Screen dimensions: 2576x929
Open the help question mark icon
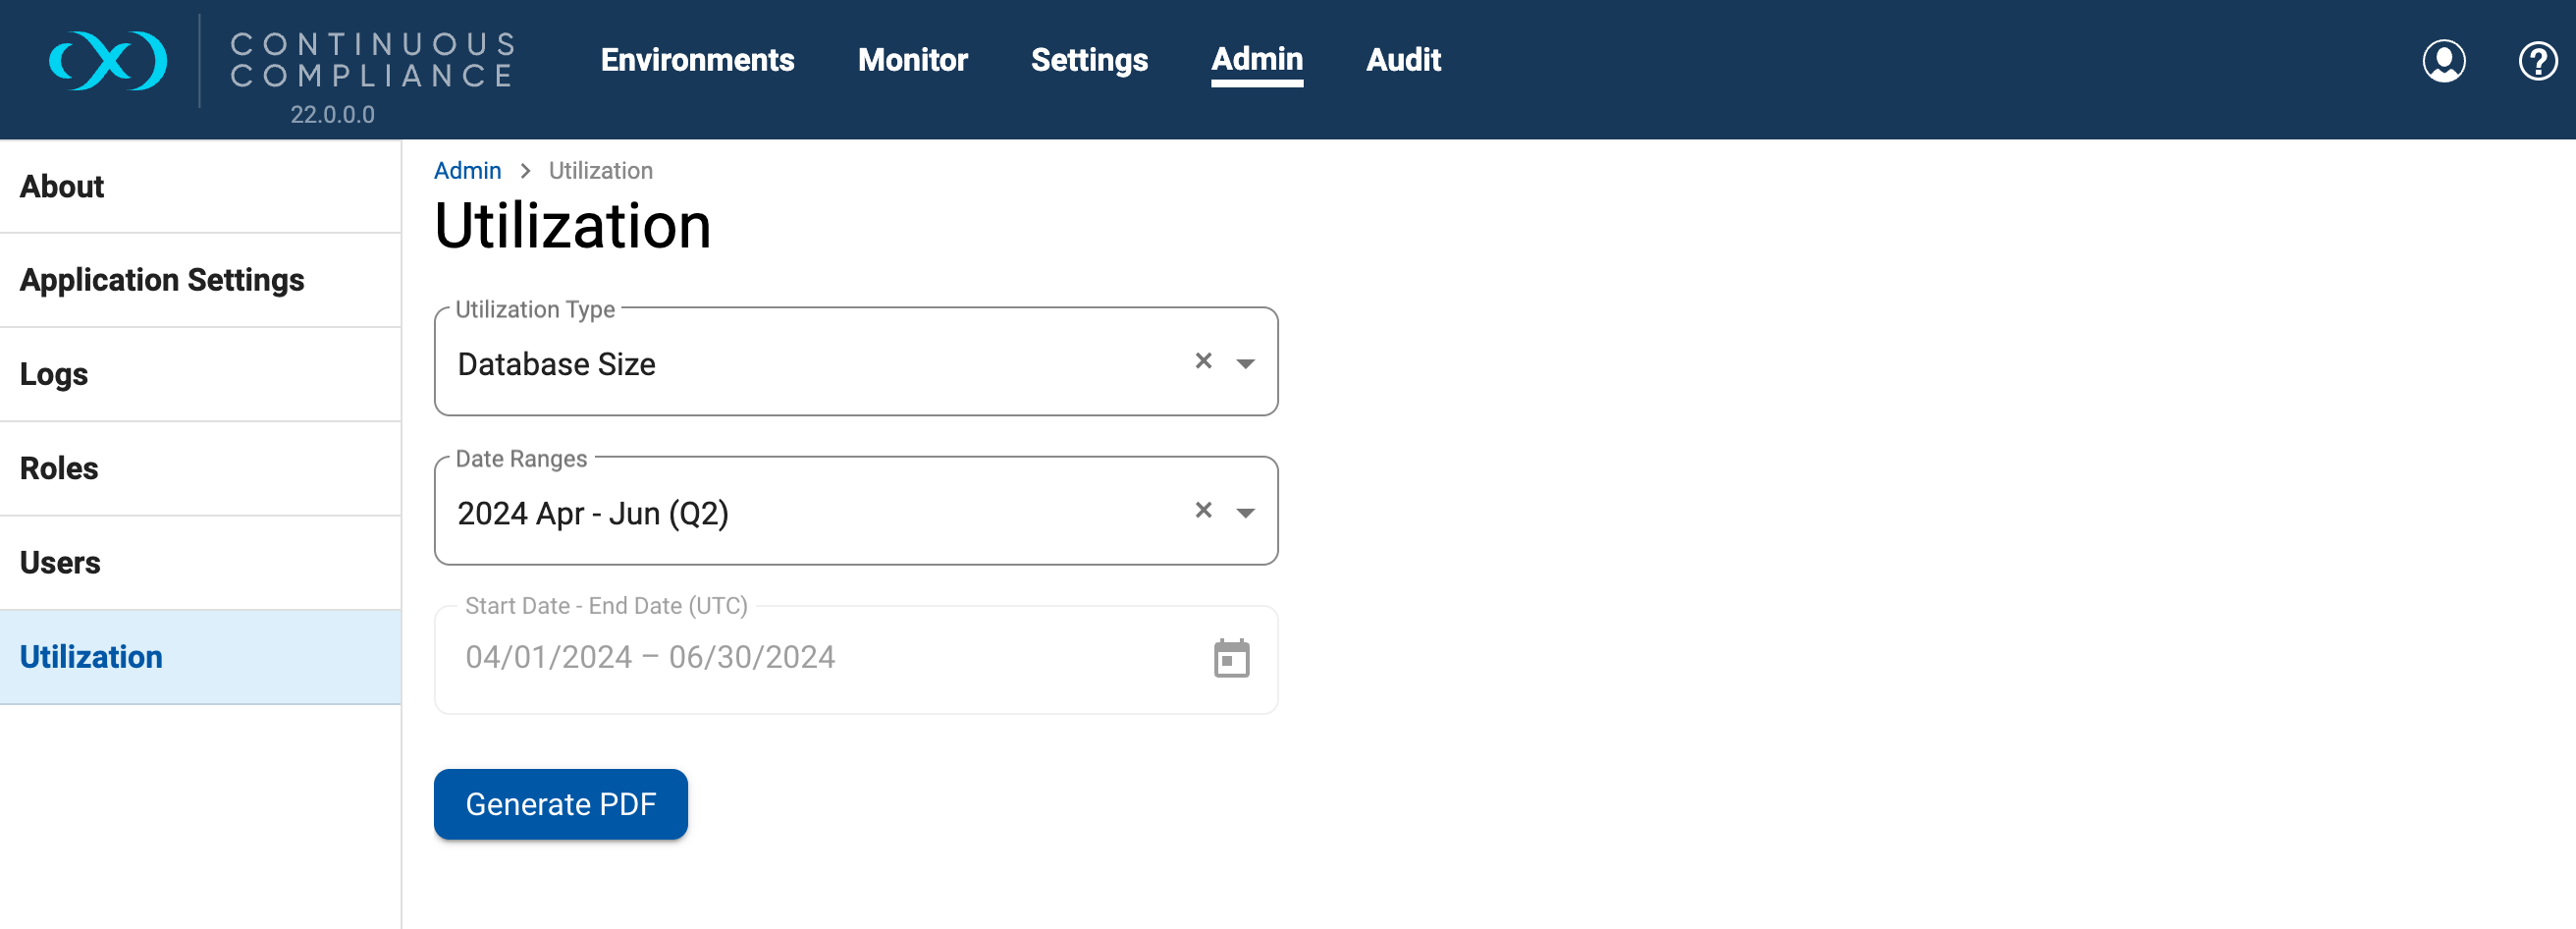click(2536, 61)
